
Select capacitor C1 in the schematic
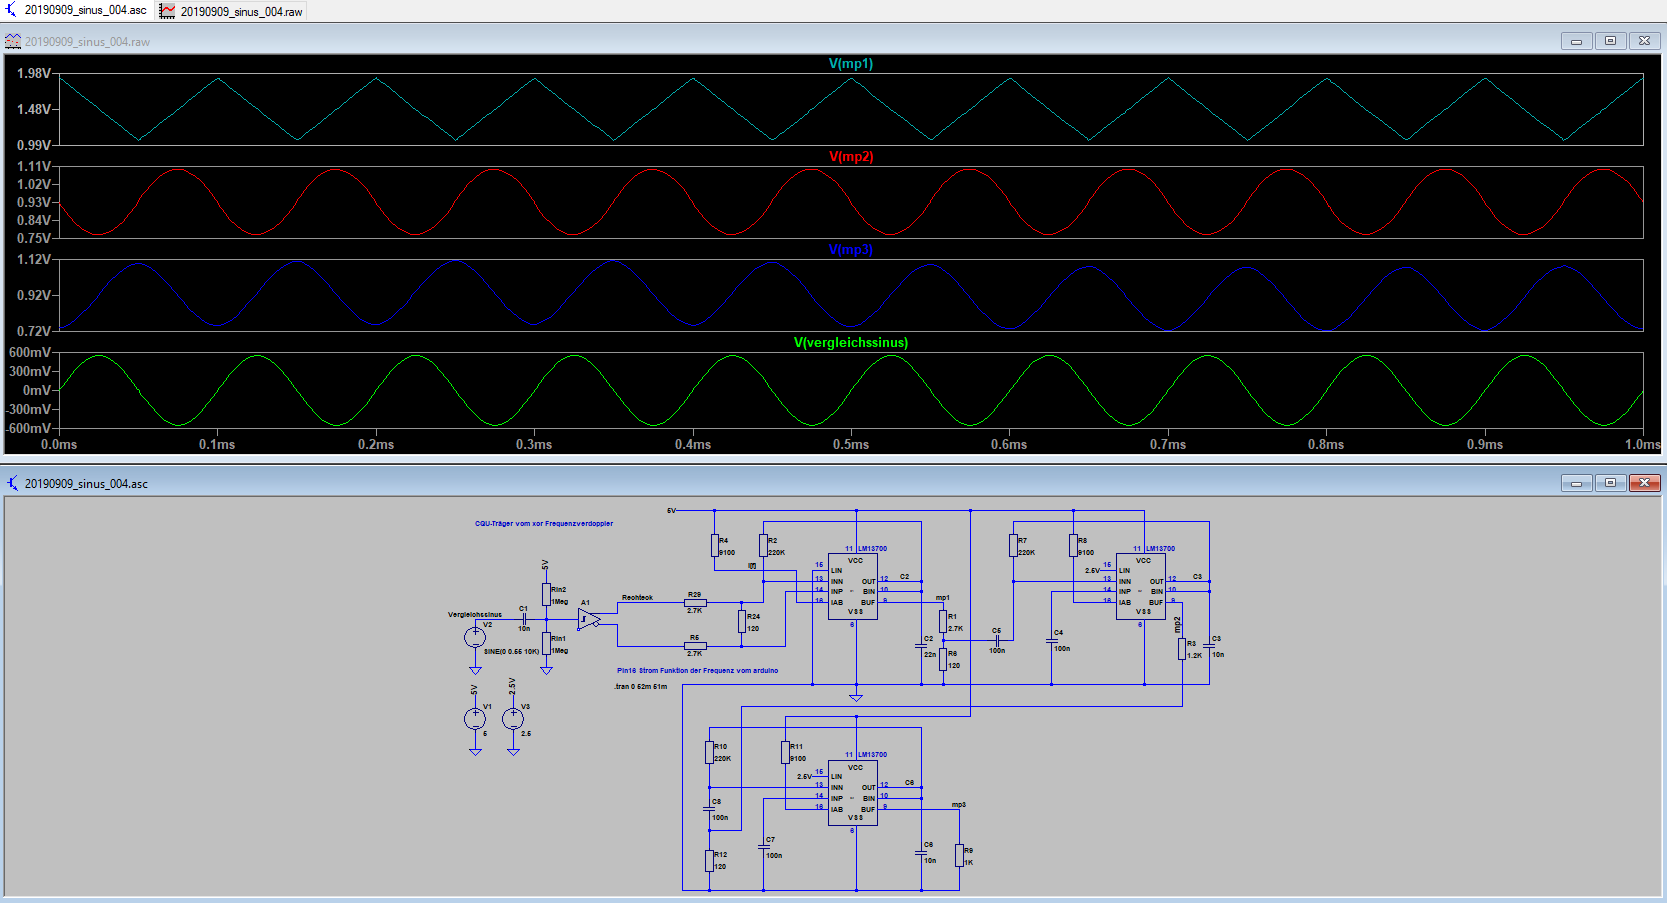[x=523, y=620]
